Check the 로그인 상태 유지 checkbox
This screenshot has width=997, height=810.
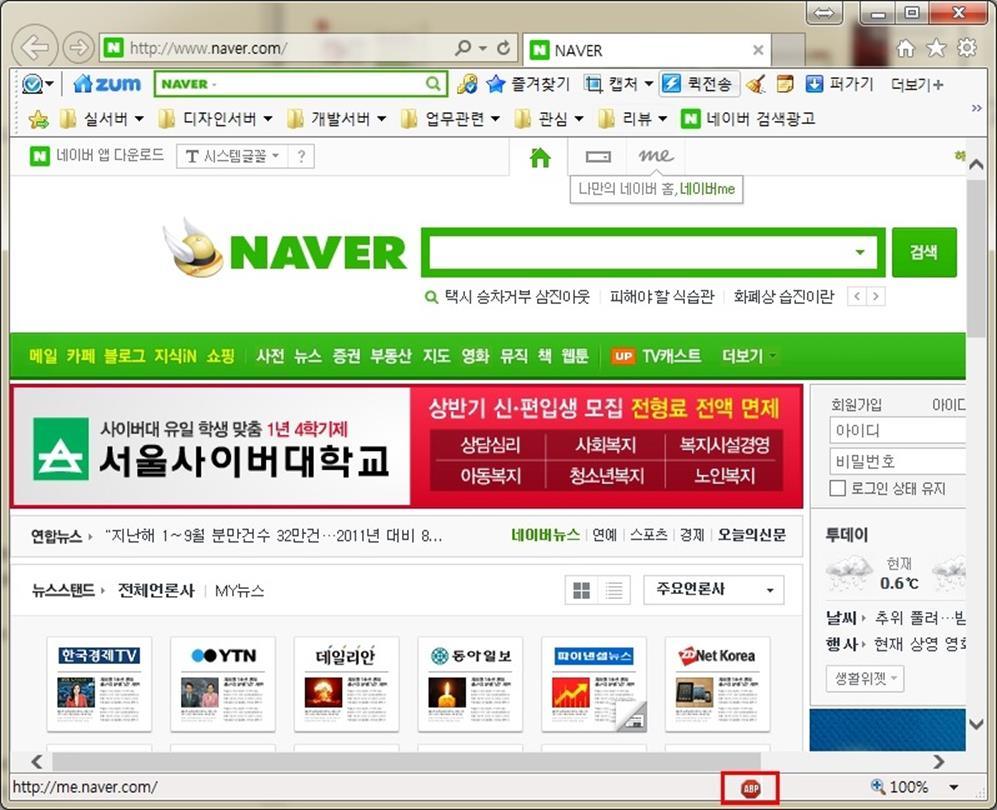tap(837, 488)
